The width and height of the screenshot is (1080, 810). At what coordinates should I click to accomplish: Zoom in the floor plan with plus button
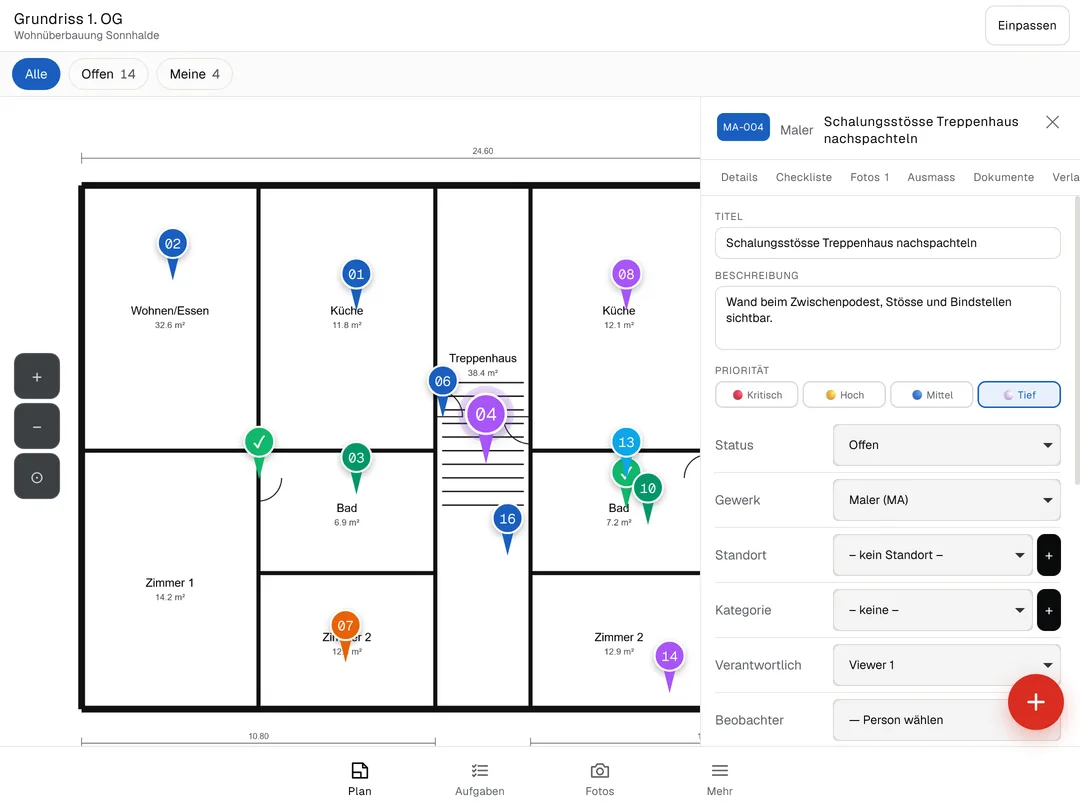point(37,376)
